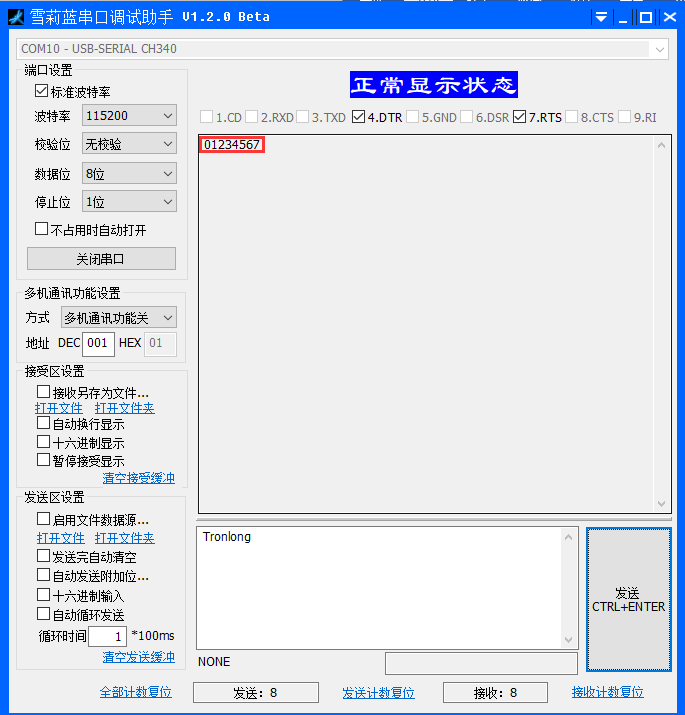Click send area scrollbar up arrow
Screen dimensions: 685x715
coord(568,537)
